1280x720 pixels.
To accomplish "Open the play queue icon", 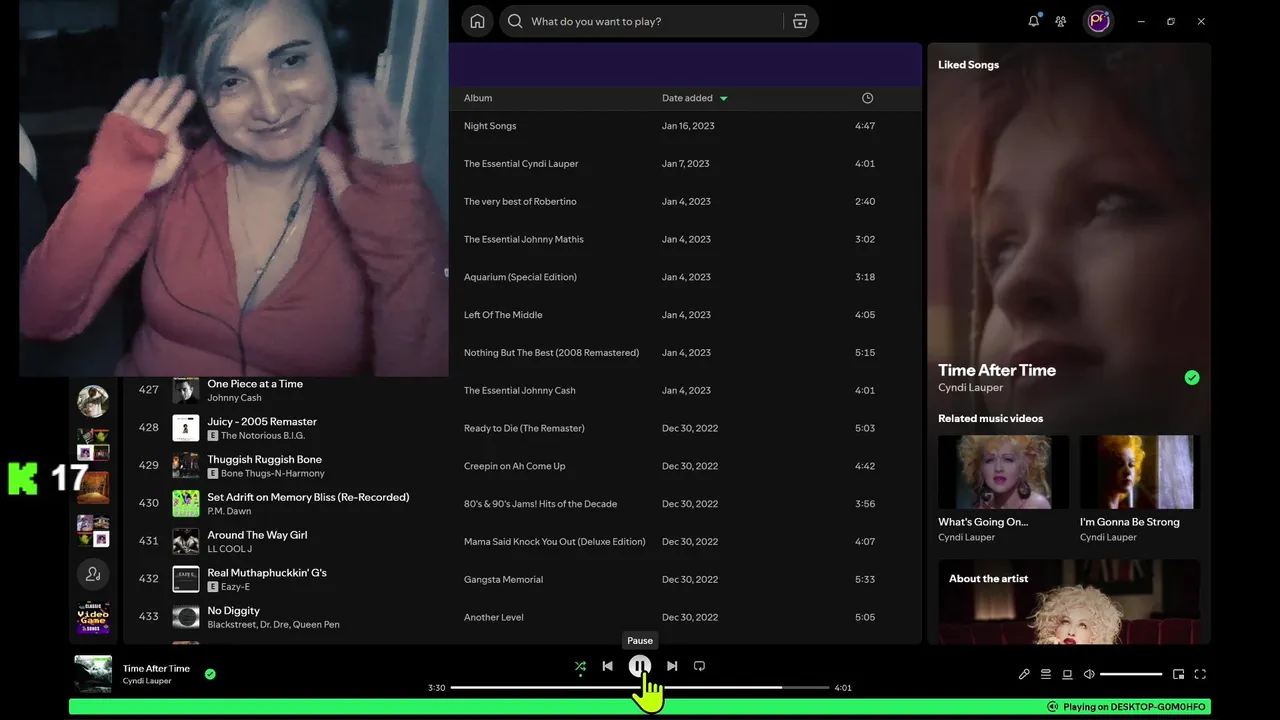I will click(1046, 674).
